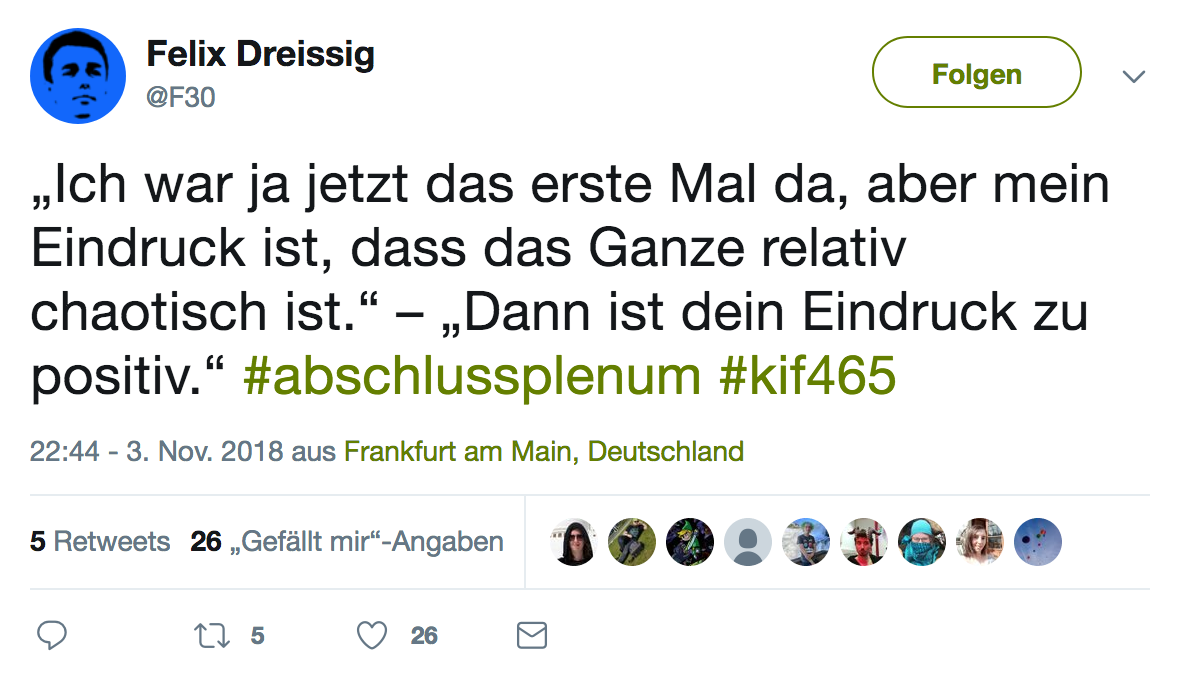Expand the tweet options chevron menu

coord(1133,76)
